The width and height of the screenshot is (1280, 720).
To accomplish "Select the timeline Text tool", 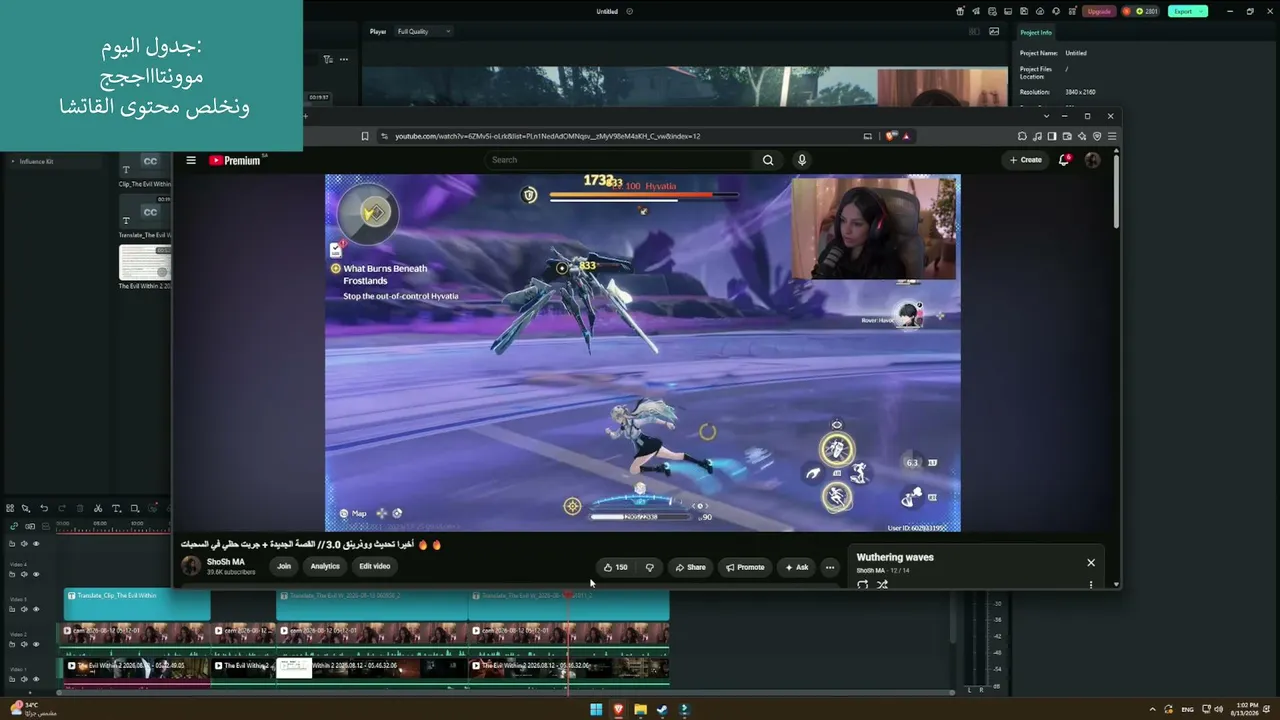I will (116, 508).
